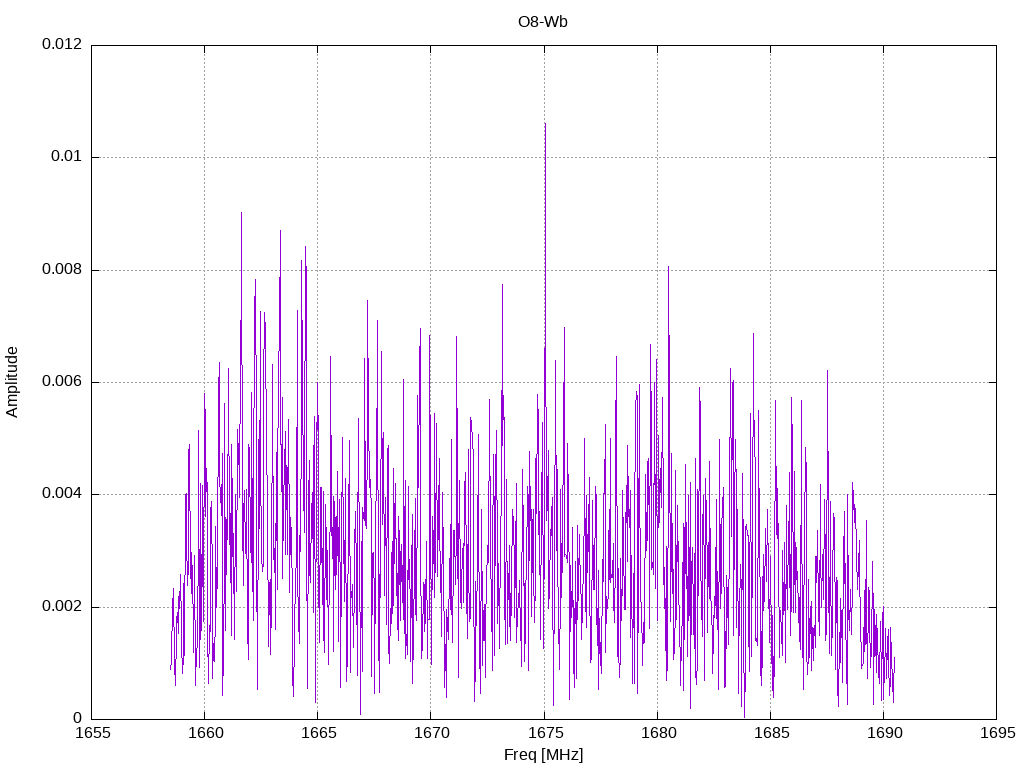
Task: Click the plot title O8-Wb
Action: tap(543, 22)
